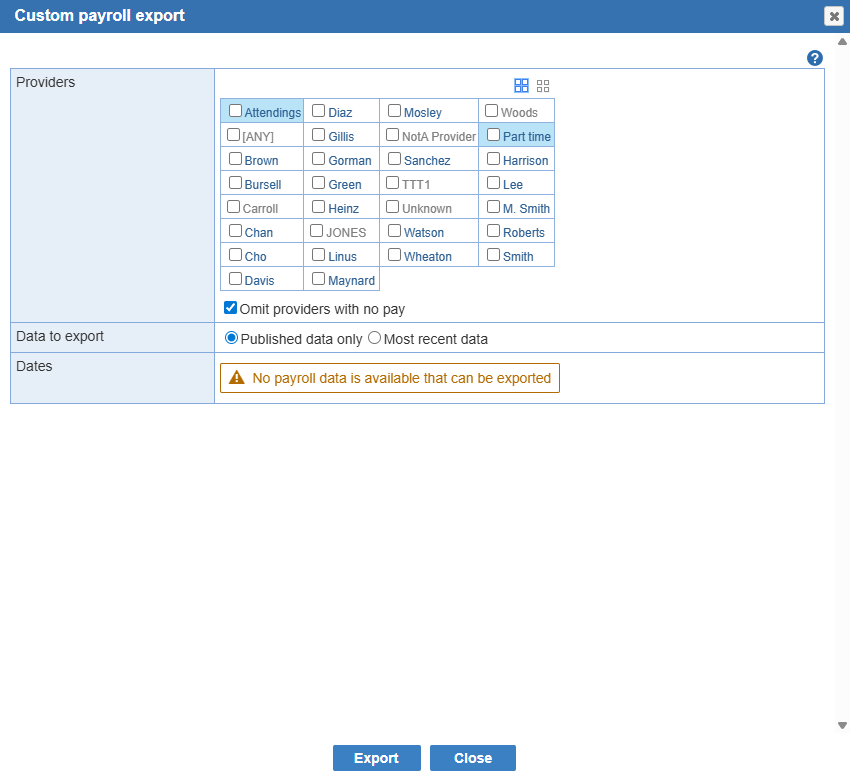Check the Unknown provider checkbox

pyautogui.click(x=392, y=207)
